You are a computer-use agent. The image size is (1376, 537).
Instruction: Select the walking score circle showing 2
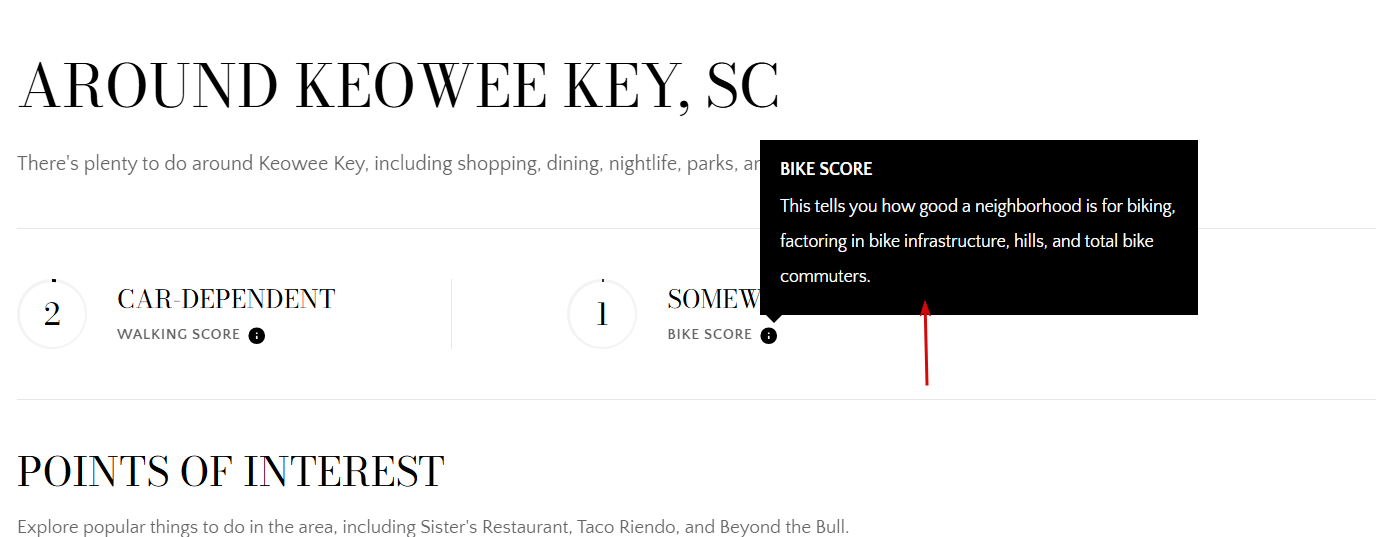click(x=52, y=314)
